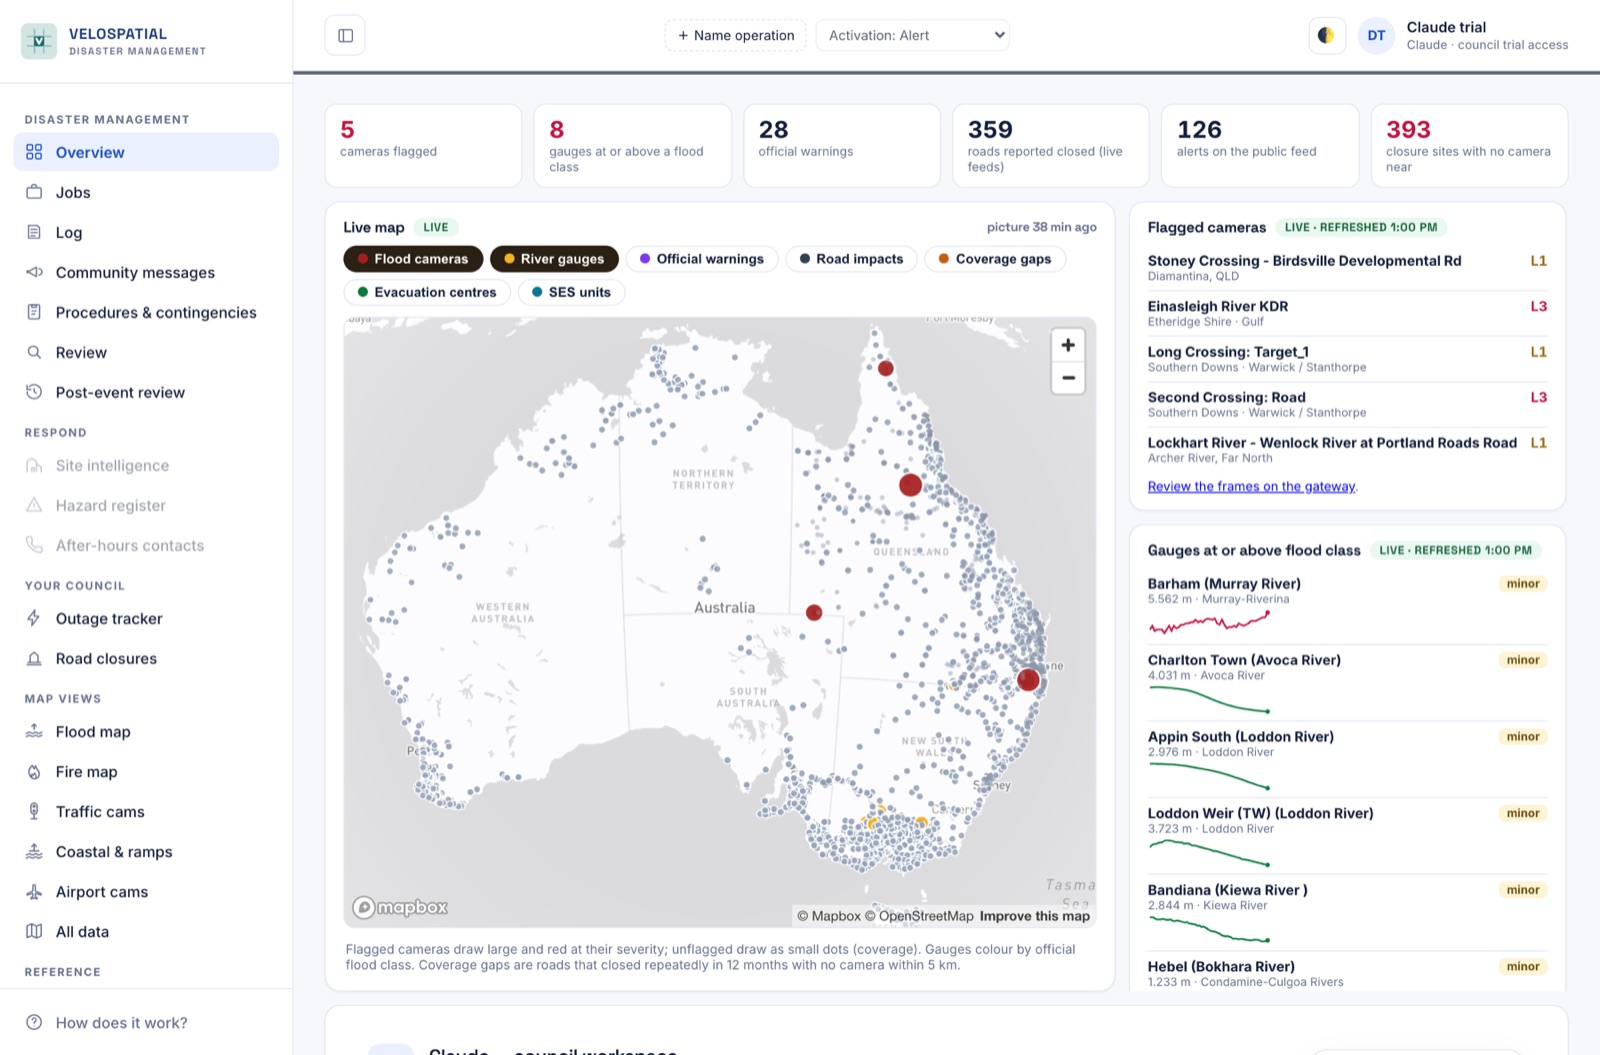Click the Outage tracker lightning icon
The image size is (1600, 1055).
pyautogui.click(x=34, y=618)
